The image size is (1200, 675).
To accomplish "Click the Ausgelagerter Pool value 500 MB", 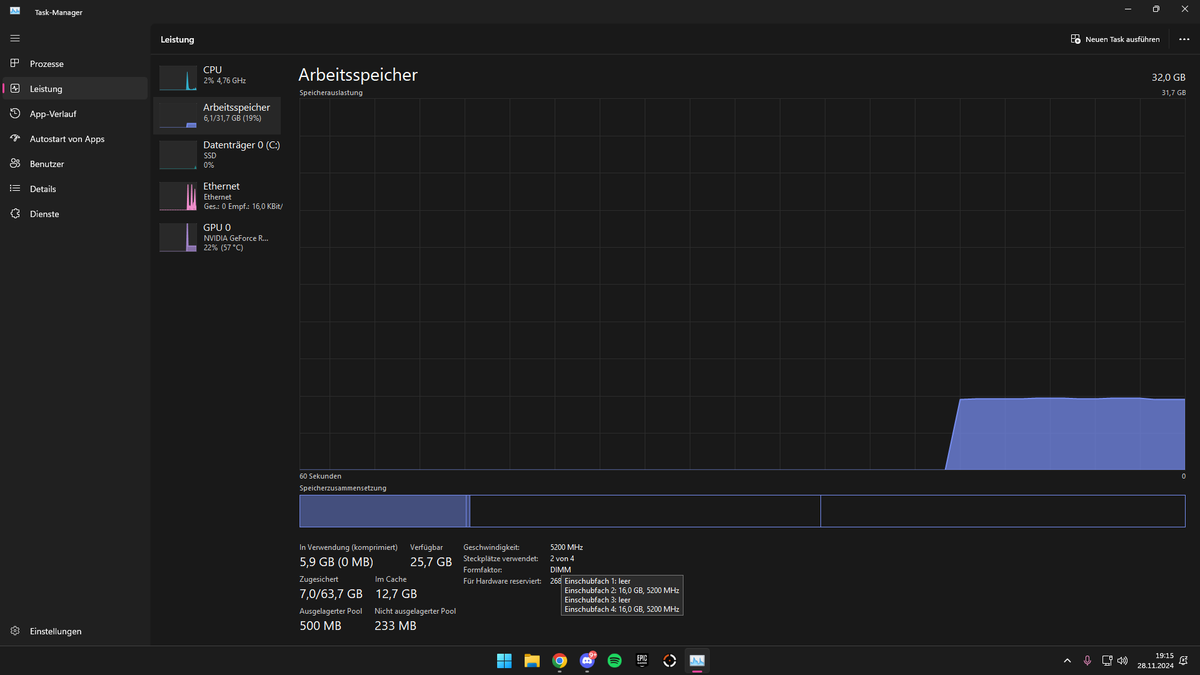I will (320, 626).
